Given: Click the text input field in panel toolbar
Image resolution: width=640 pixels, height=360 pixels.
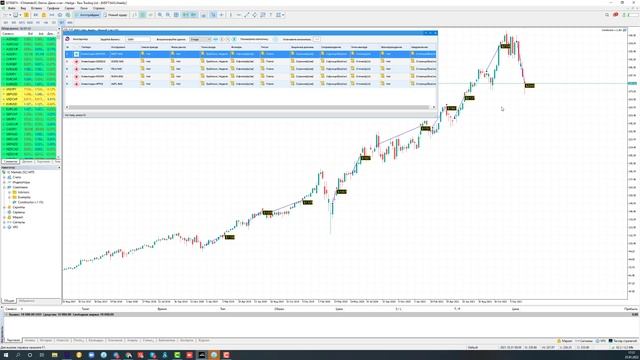Looking at the screenshot, I should coord(138,40).
